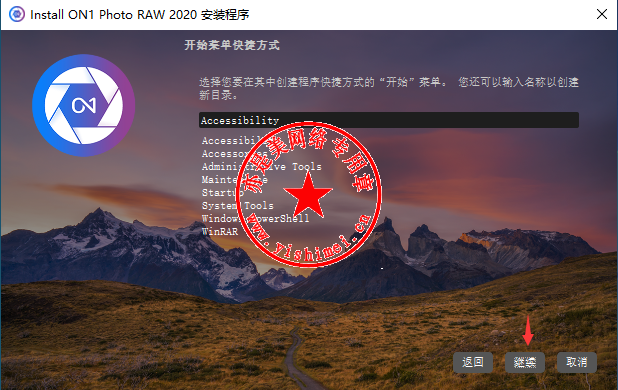Click the large ON1 aperture logo

pyautogui.click(x=84, y=105)
